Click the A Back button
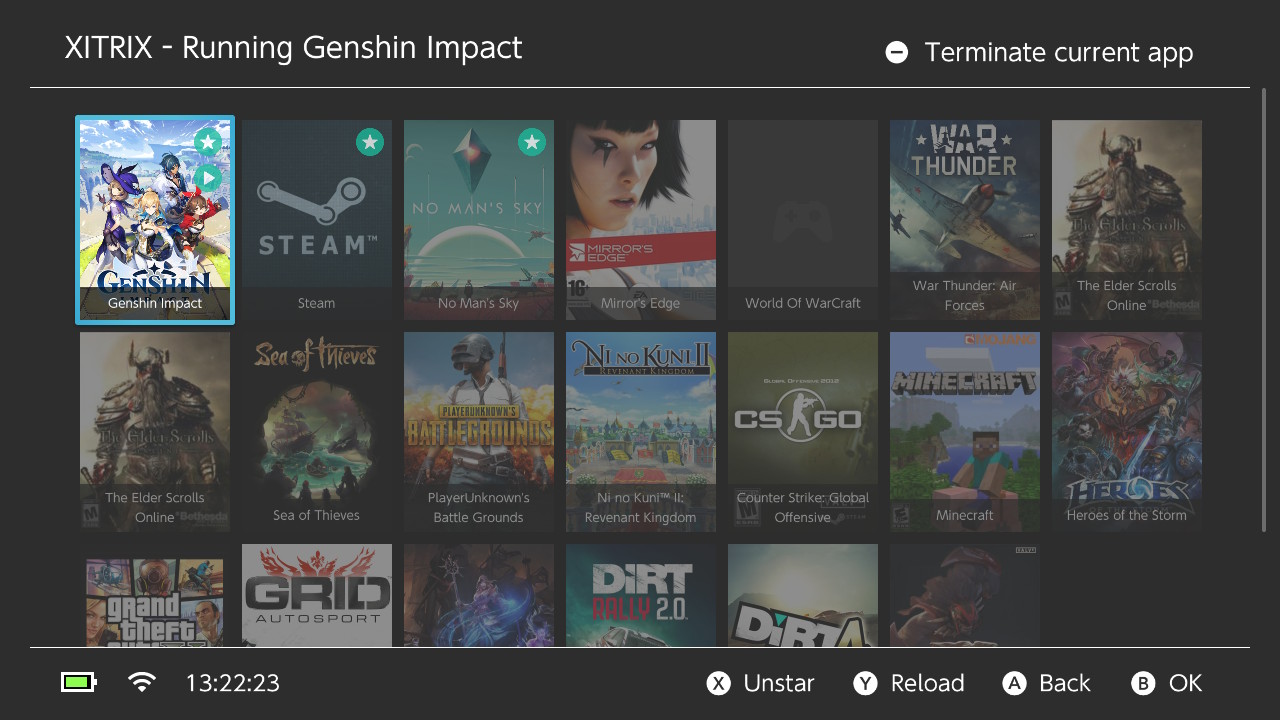1280x720 pixels. coord(1046,683)
